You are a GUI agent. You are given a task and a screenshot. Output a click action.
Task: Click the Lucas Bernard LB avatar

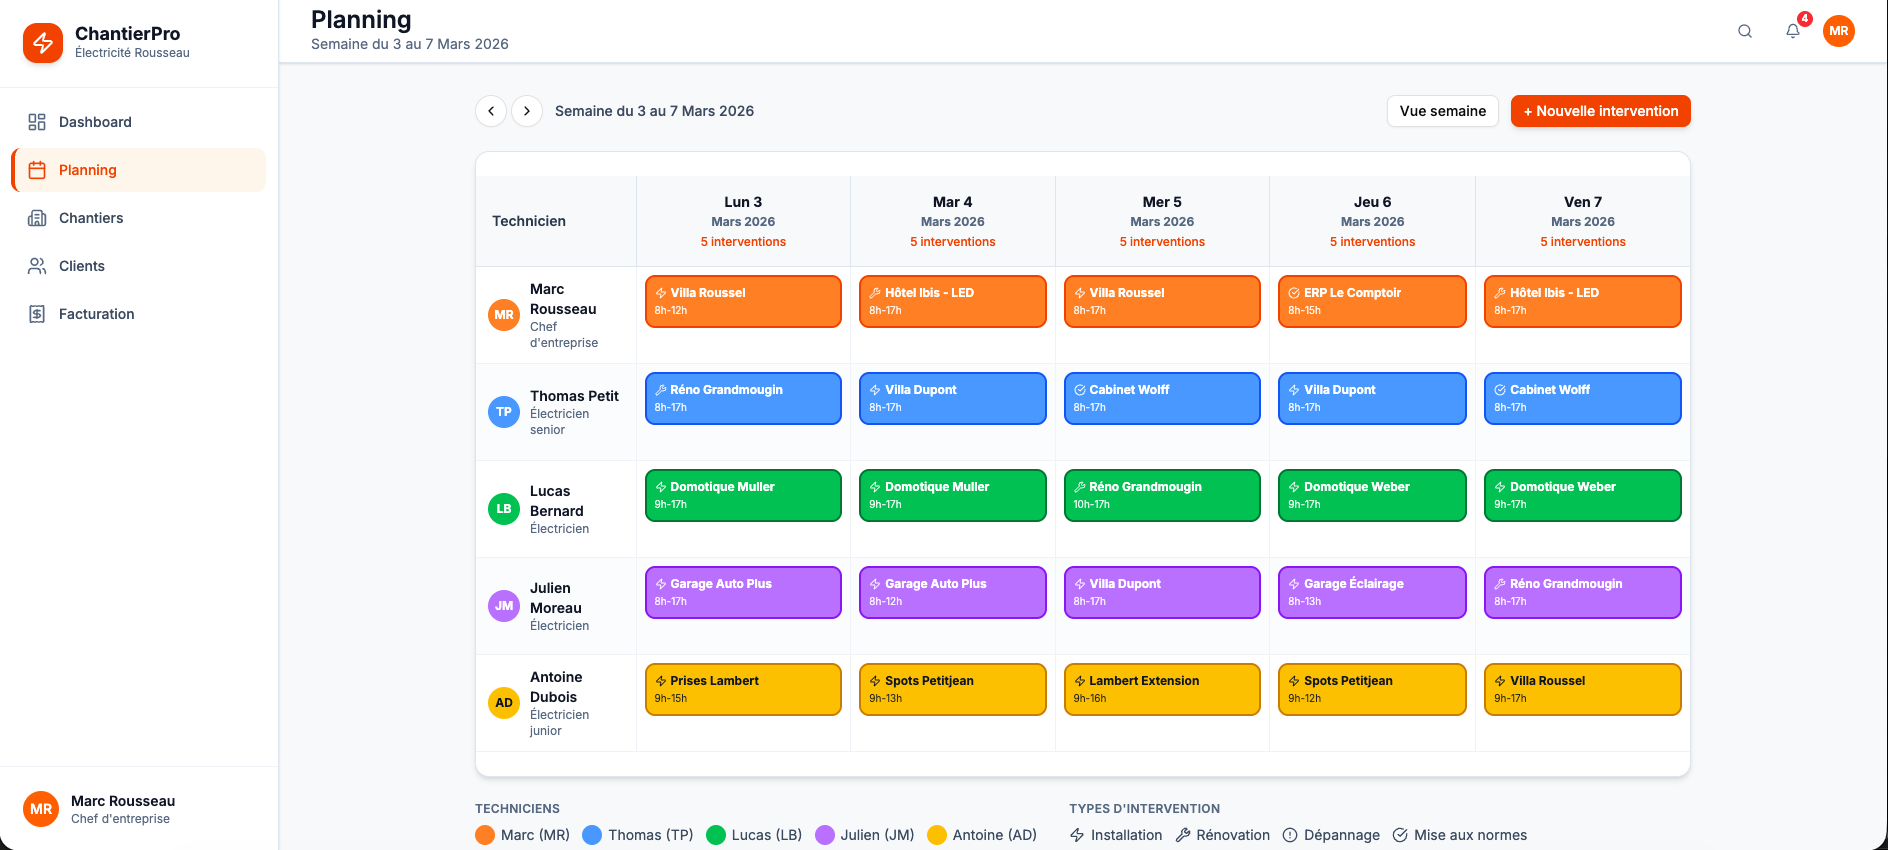click(504, 509)
